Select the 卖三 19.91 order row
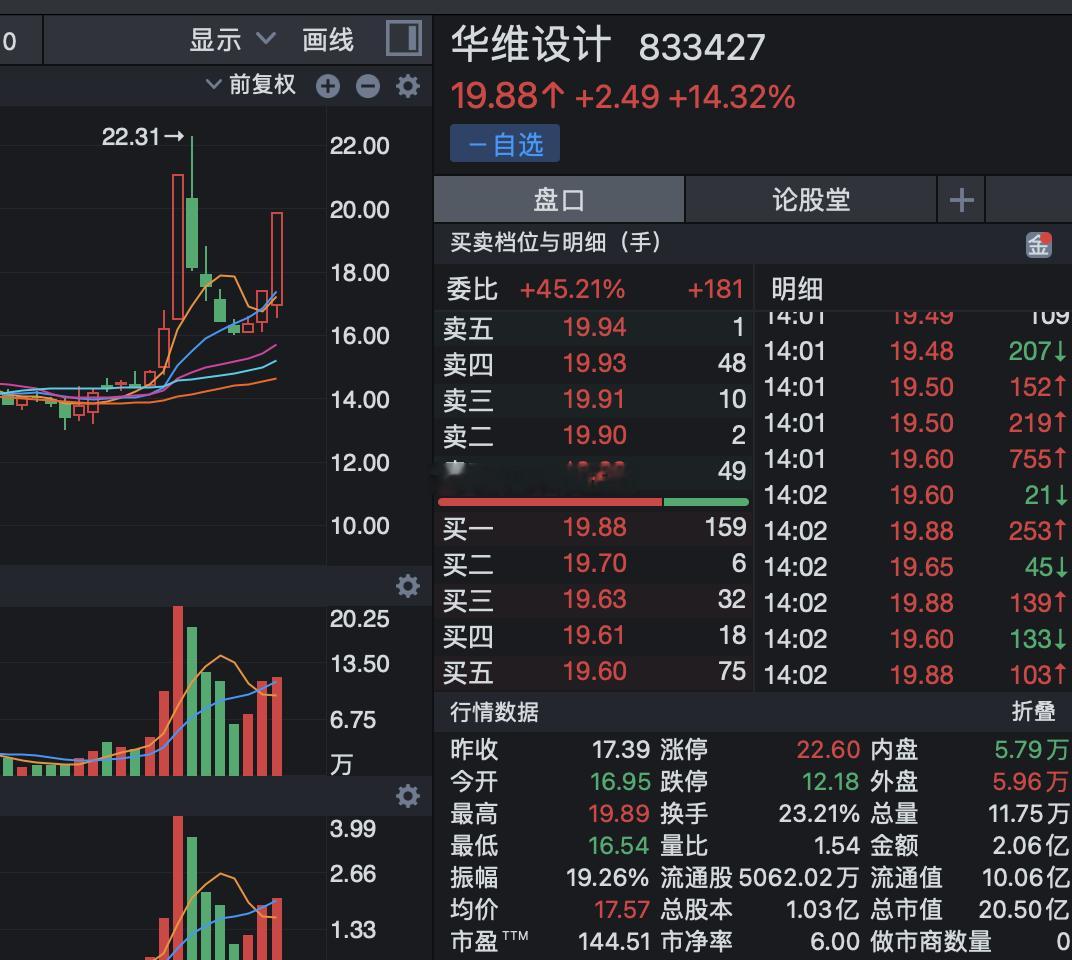Image resolution: width=1072 pixels, height=960 pixels. coord(593,399)
